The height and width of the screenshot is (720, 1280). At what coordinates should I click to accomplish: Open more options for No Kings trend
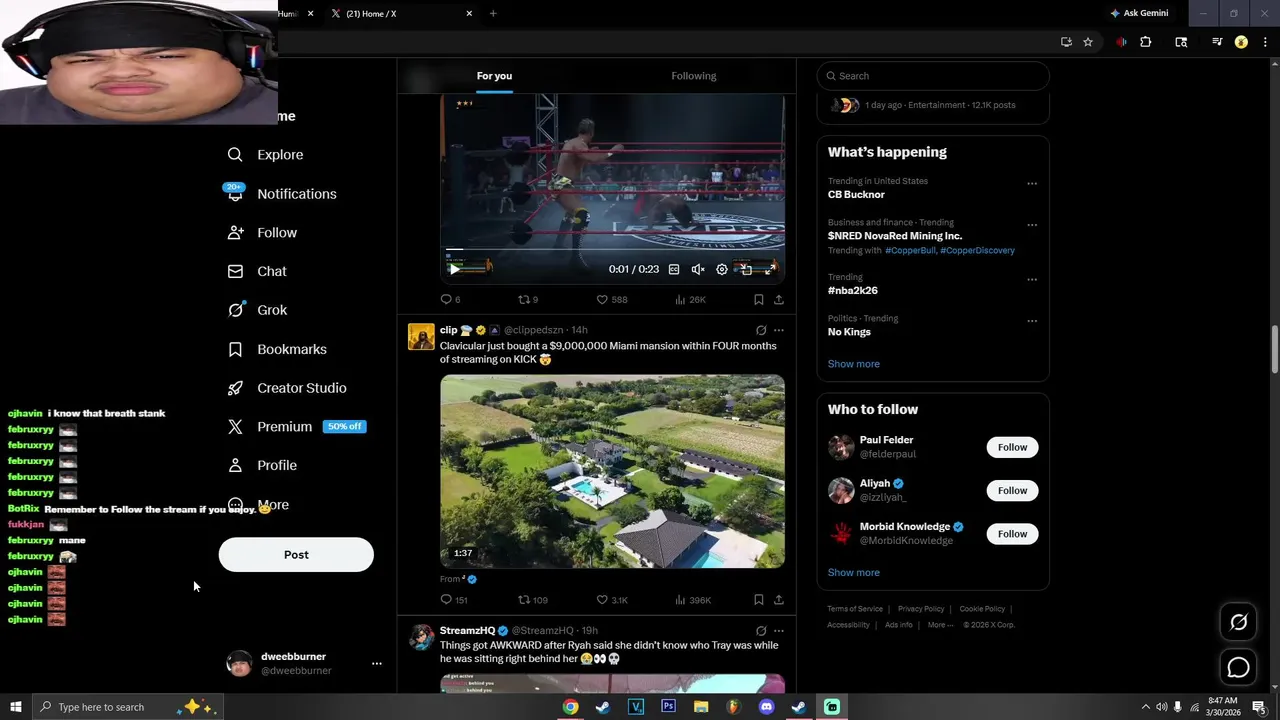click(x=1032, y=321)
